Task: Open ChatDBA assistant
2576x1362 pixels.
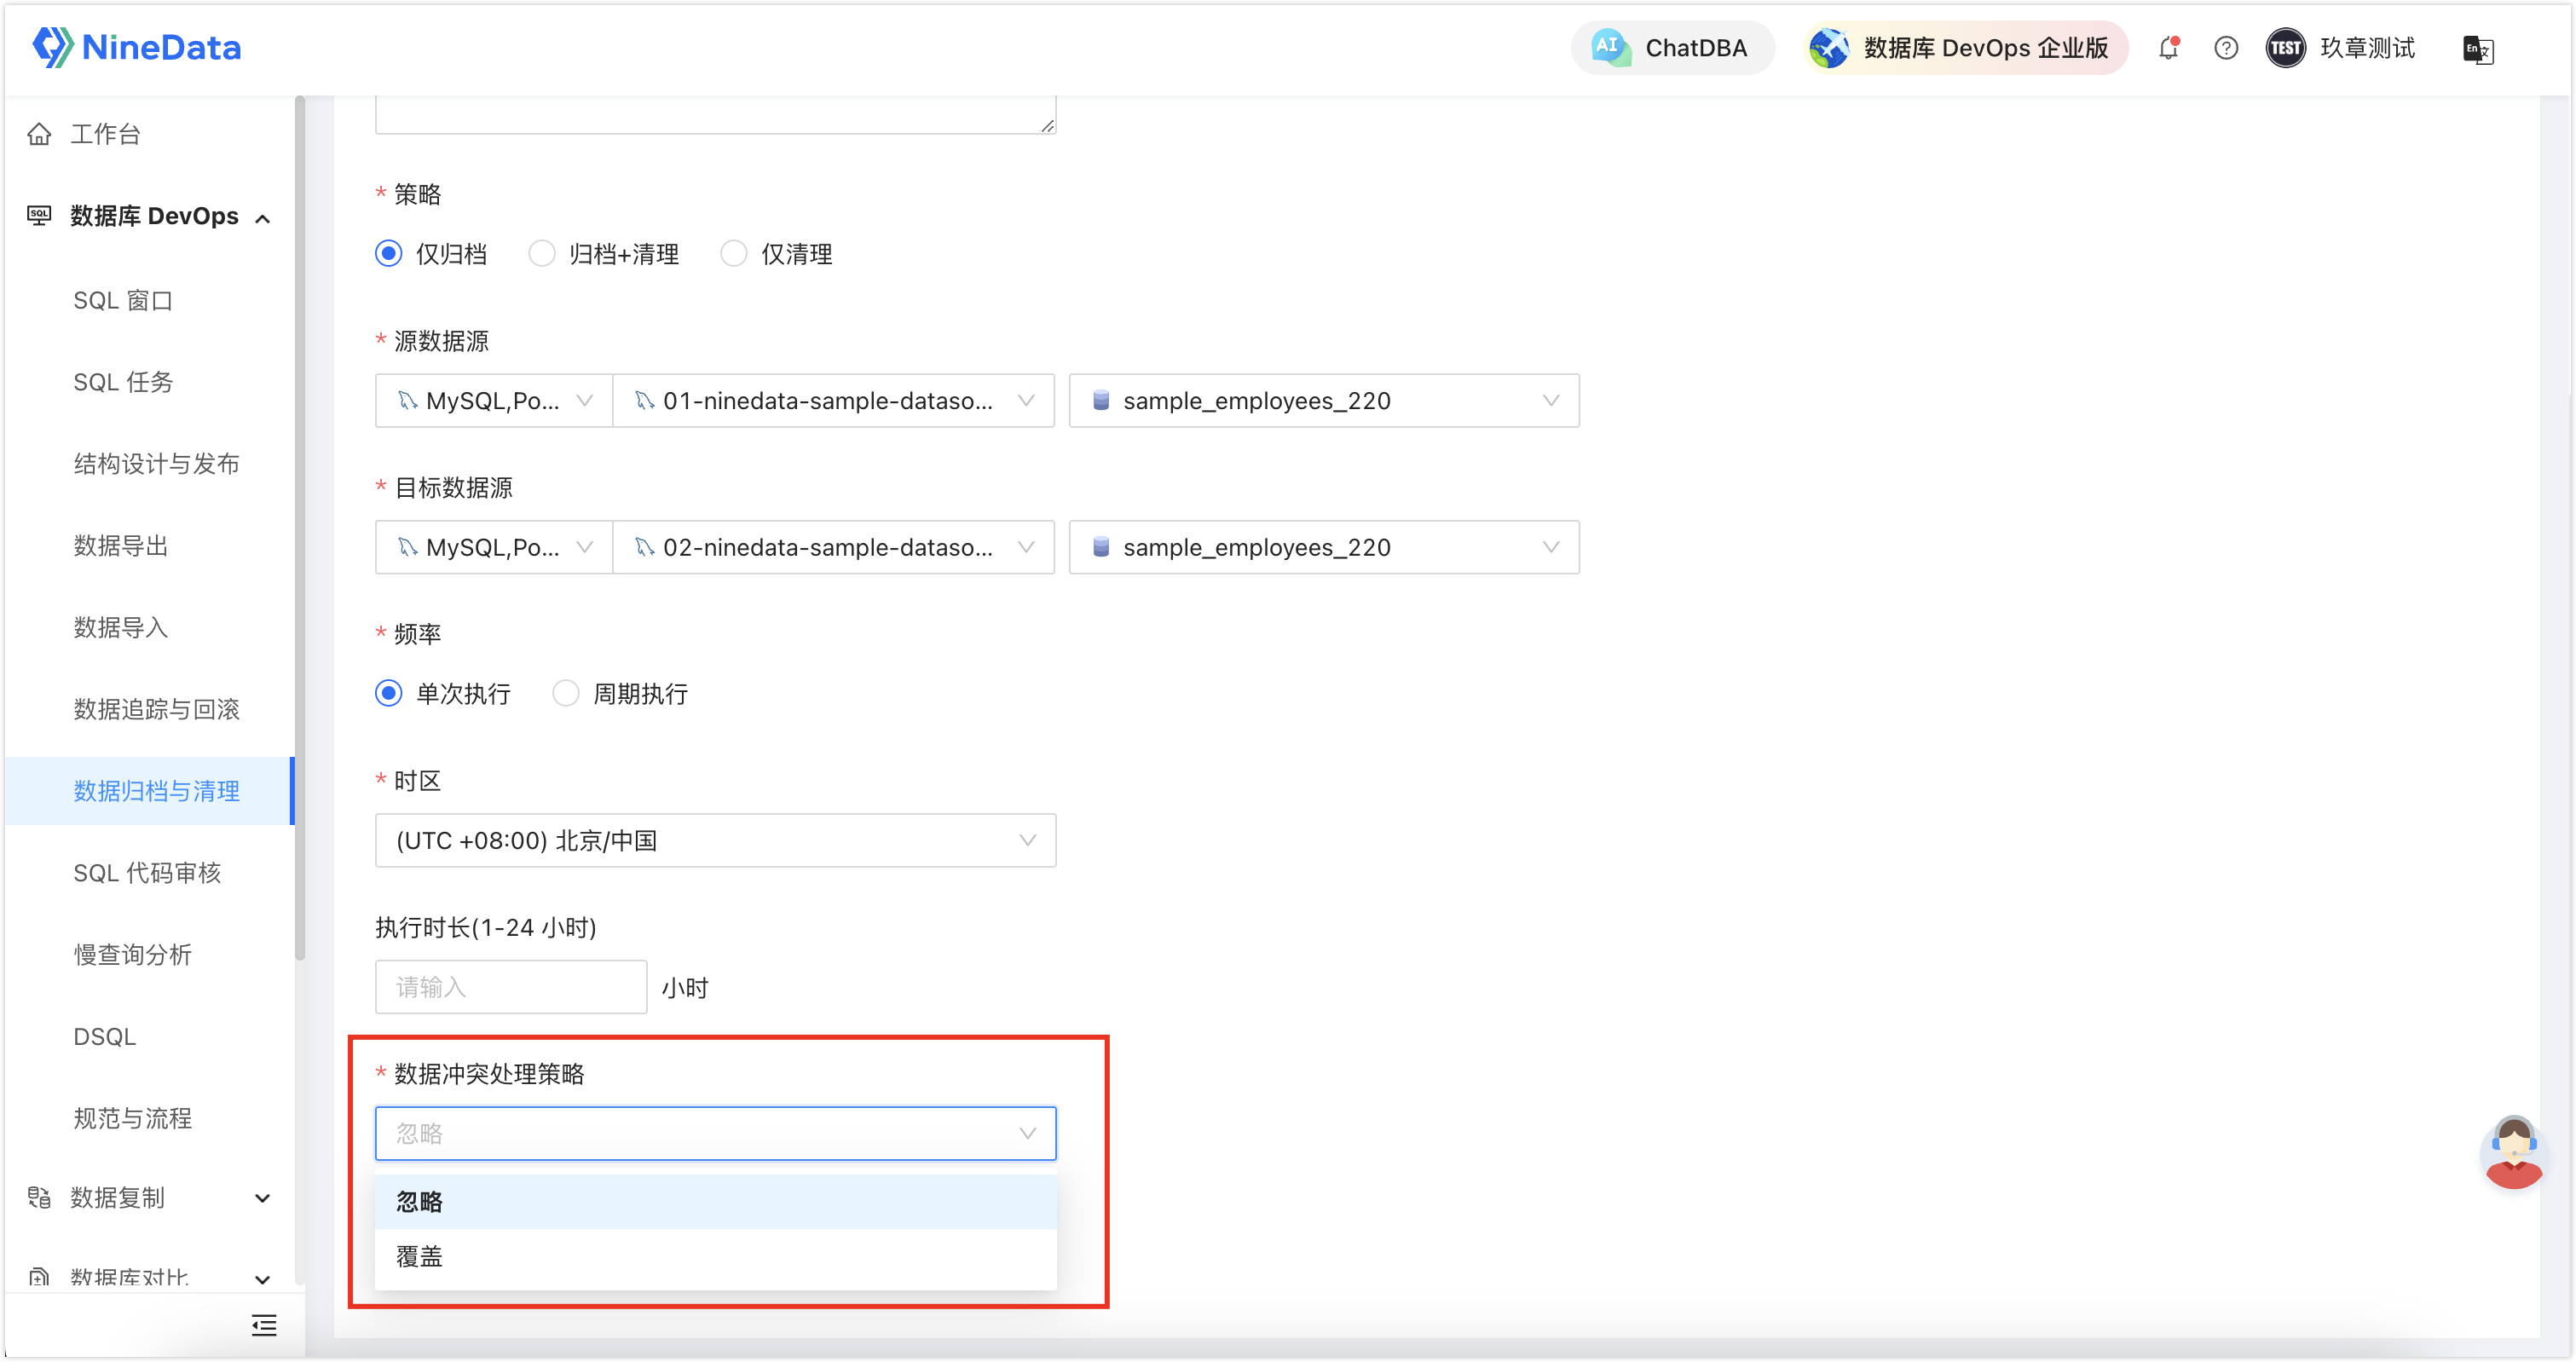Action: pos(1672,47)
